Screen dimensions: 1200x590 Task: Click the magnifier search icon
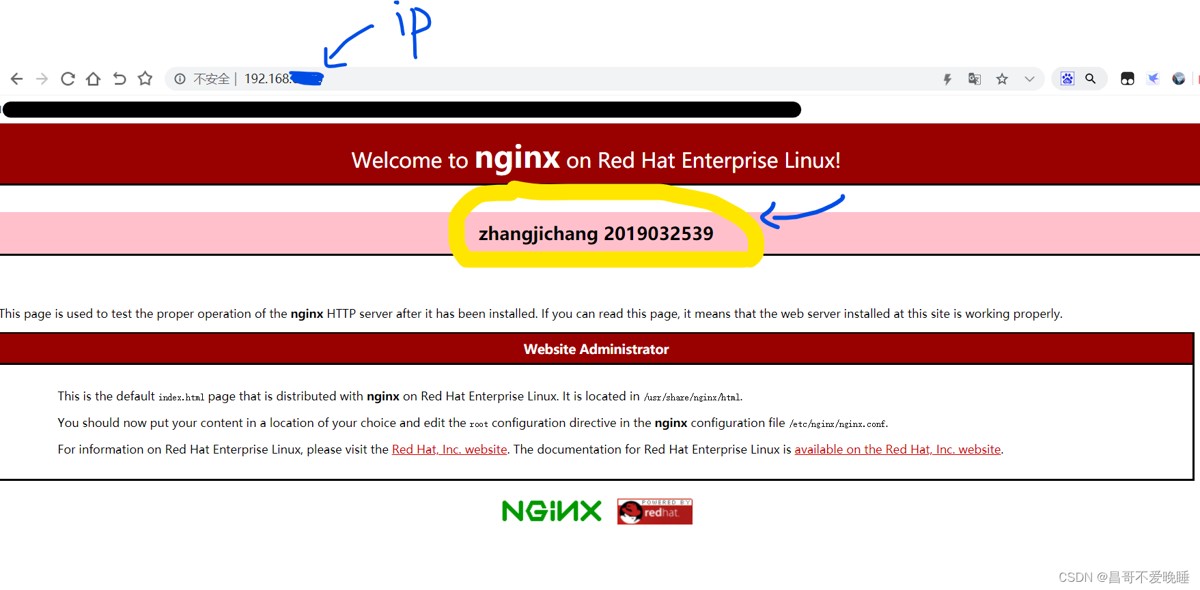1091,79
